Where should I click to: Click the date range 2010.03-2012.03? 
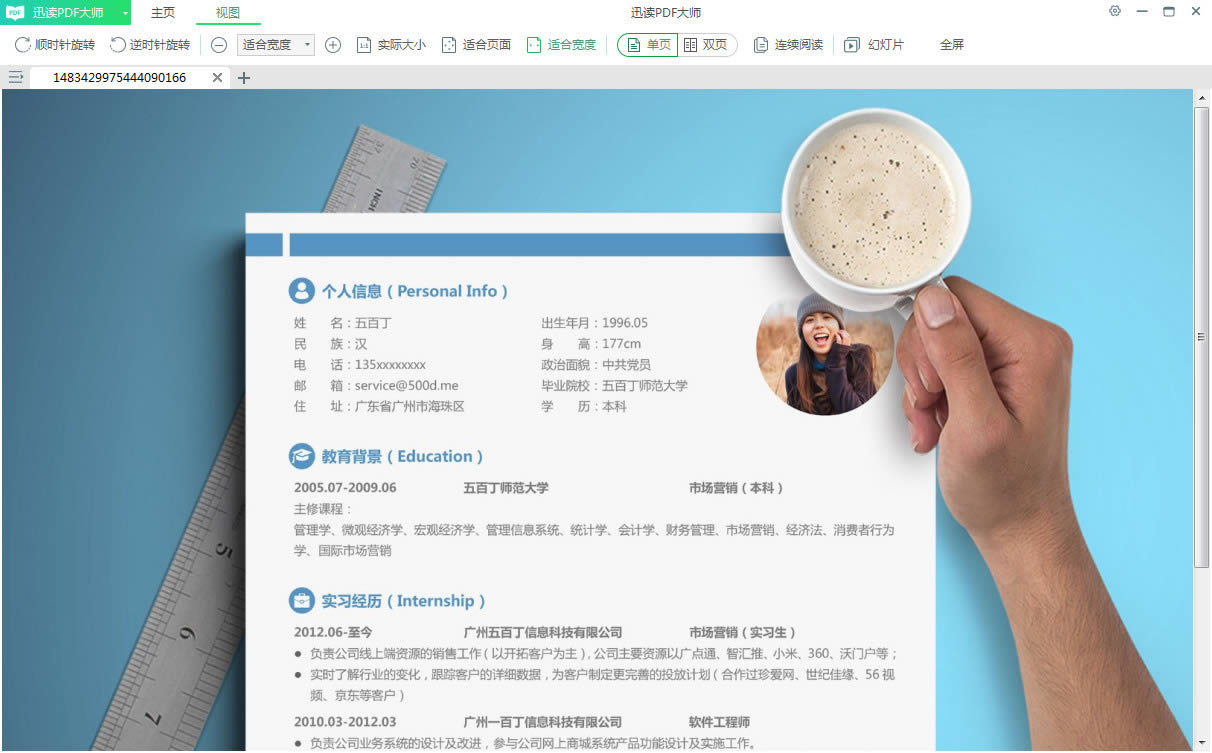click(x=345, y=722)
